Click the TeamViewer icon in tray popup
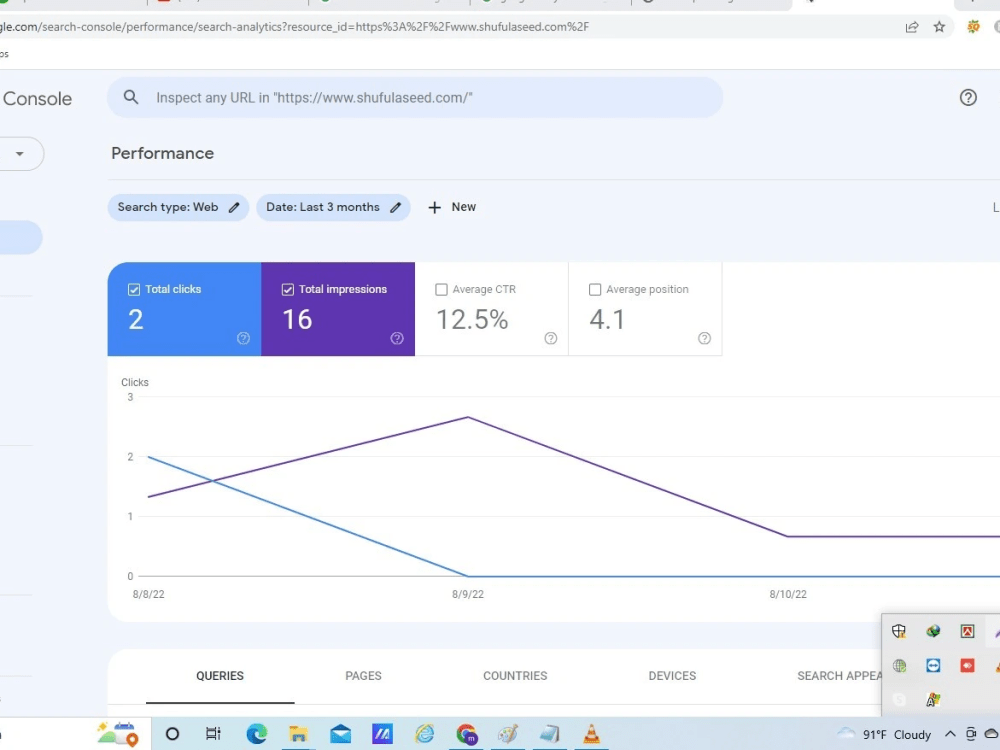This screenshot has width=1000, height=750. tap(933, 666)
